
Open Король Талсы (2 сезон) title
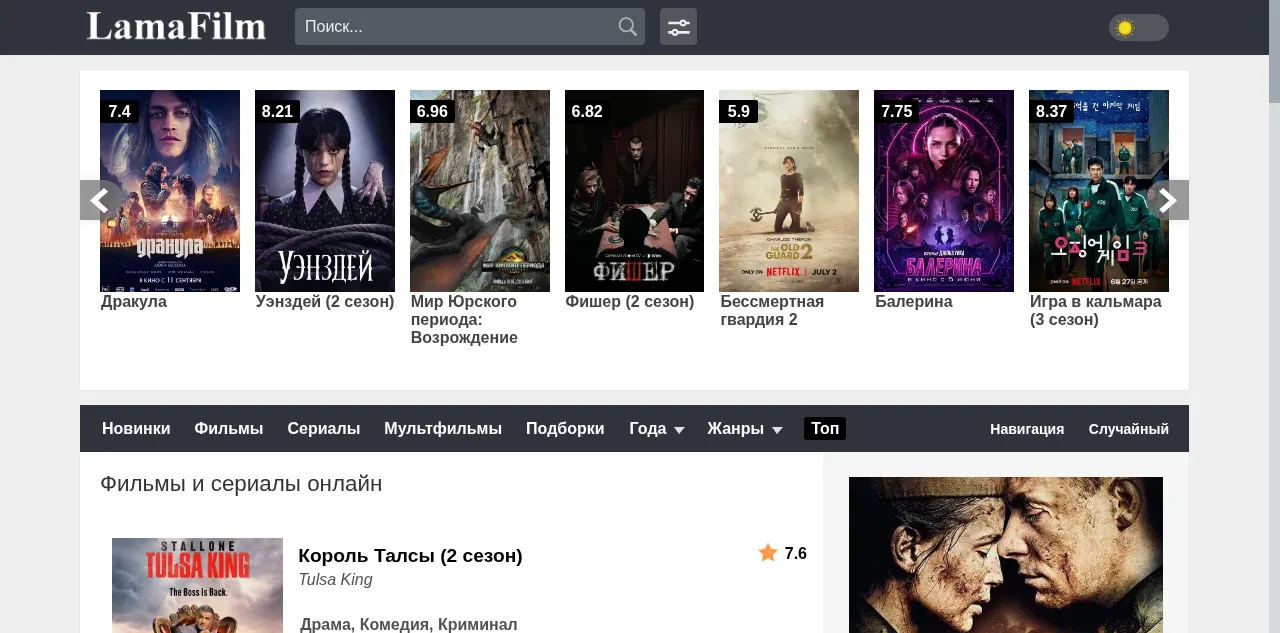coord(410,555)
